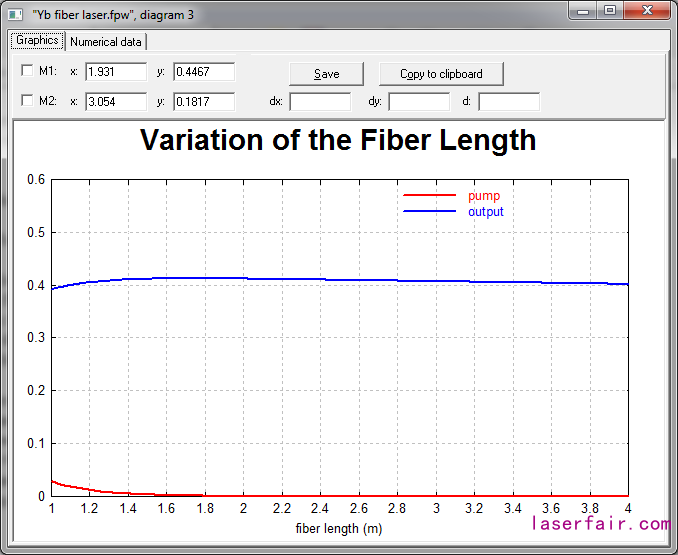Click the application icon in title bar
This screenshot has width=678, height=555.
click(x=15, y=14)
